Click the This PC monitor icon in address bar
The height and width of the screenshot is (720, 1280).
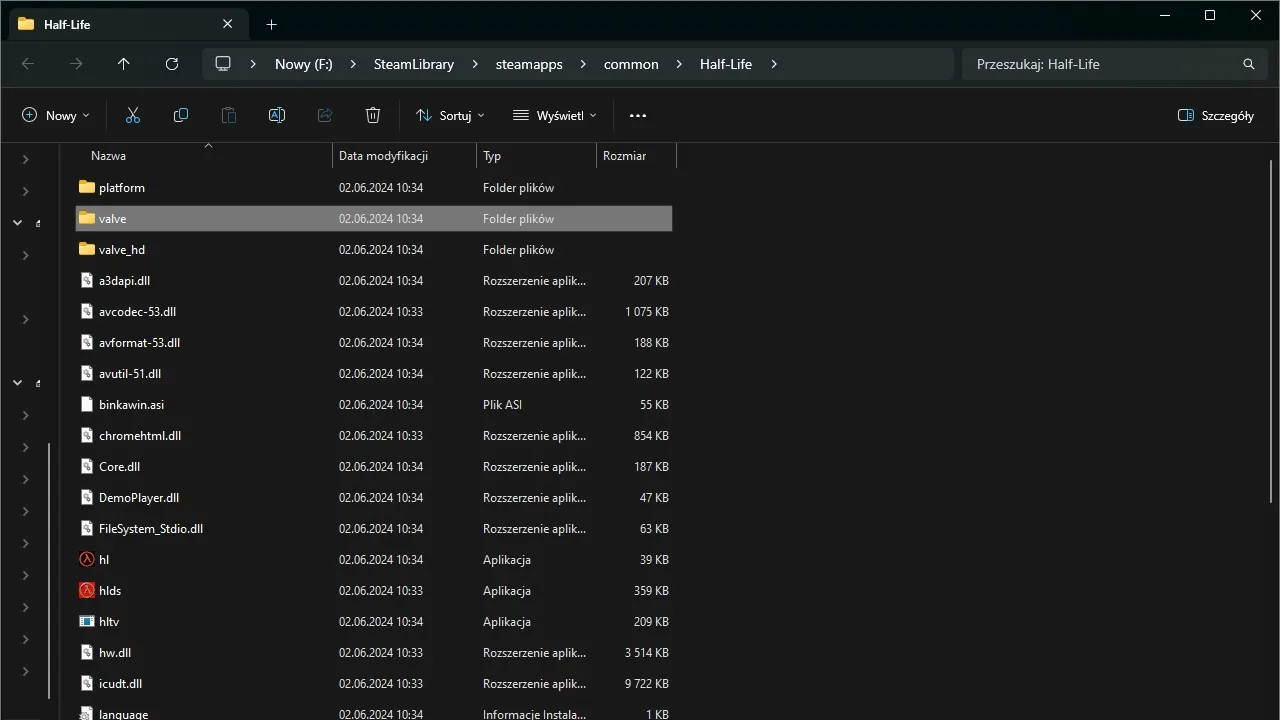[x=223, y=64]
